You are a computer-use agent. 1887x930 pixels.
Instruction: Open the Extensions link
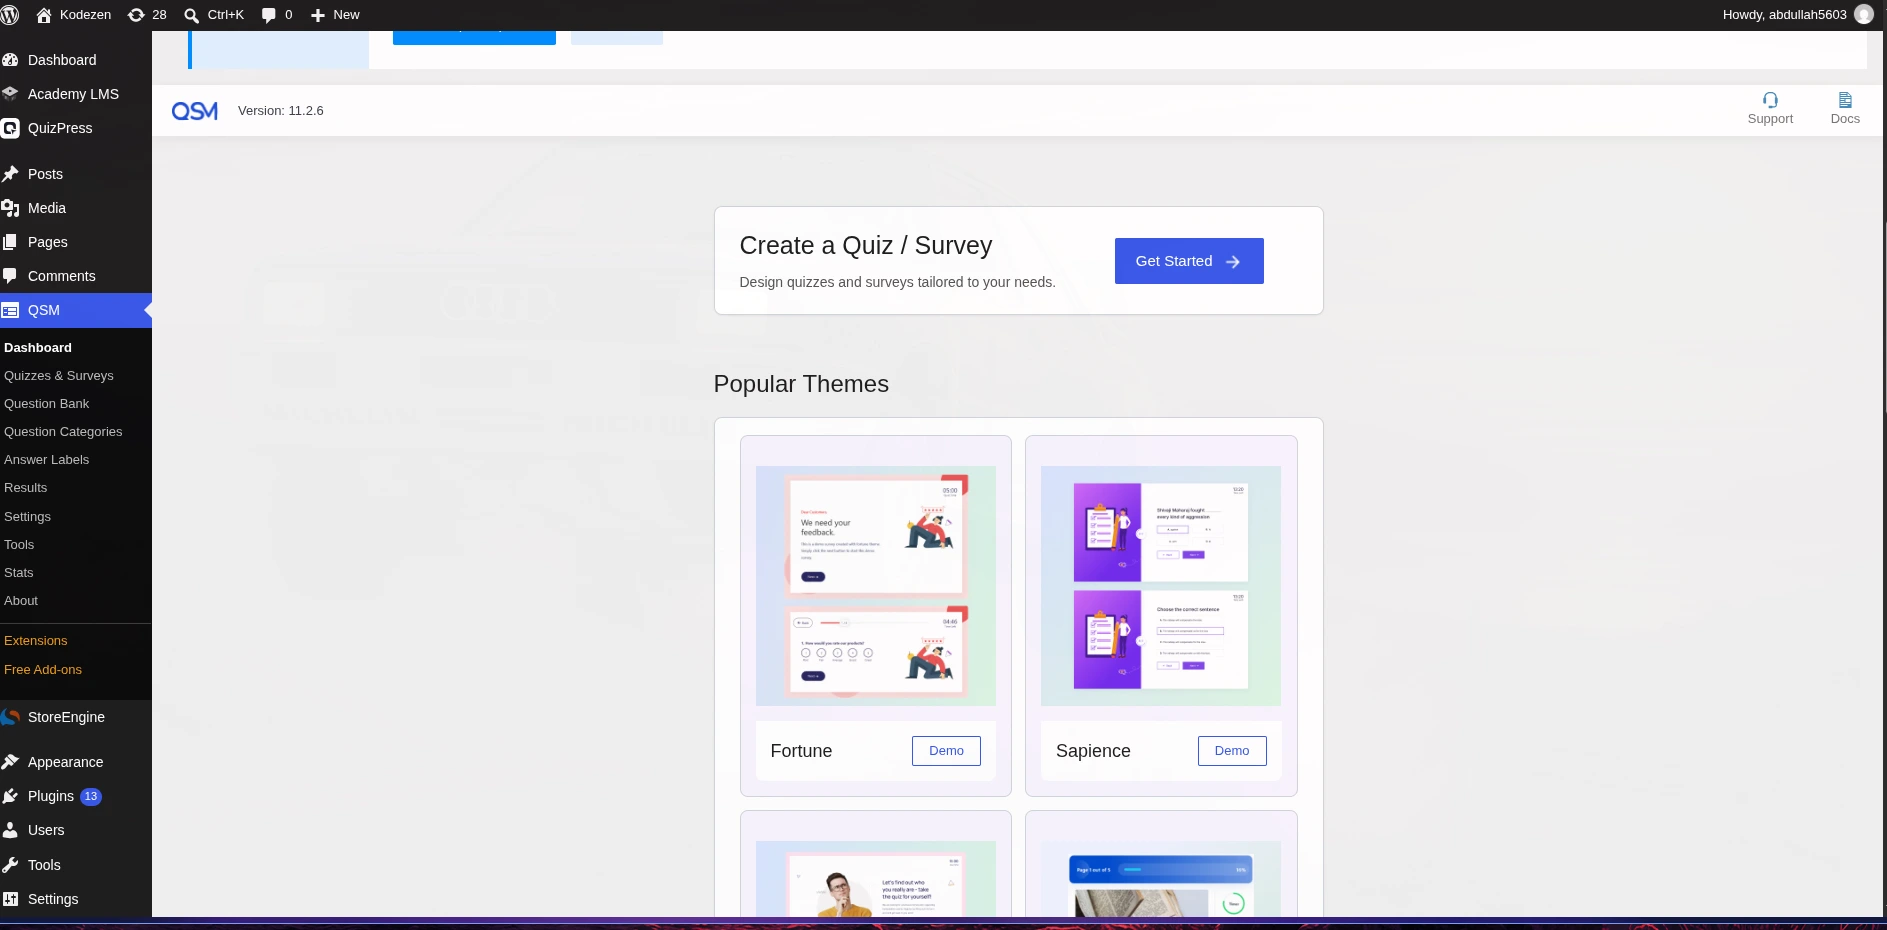36,641
